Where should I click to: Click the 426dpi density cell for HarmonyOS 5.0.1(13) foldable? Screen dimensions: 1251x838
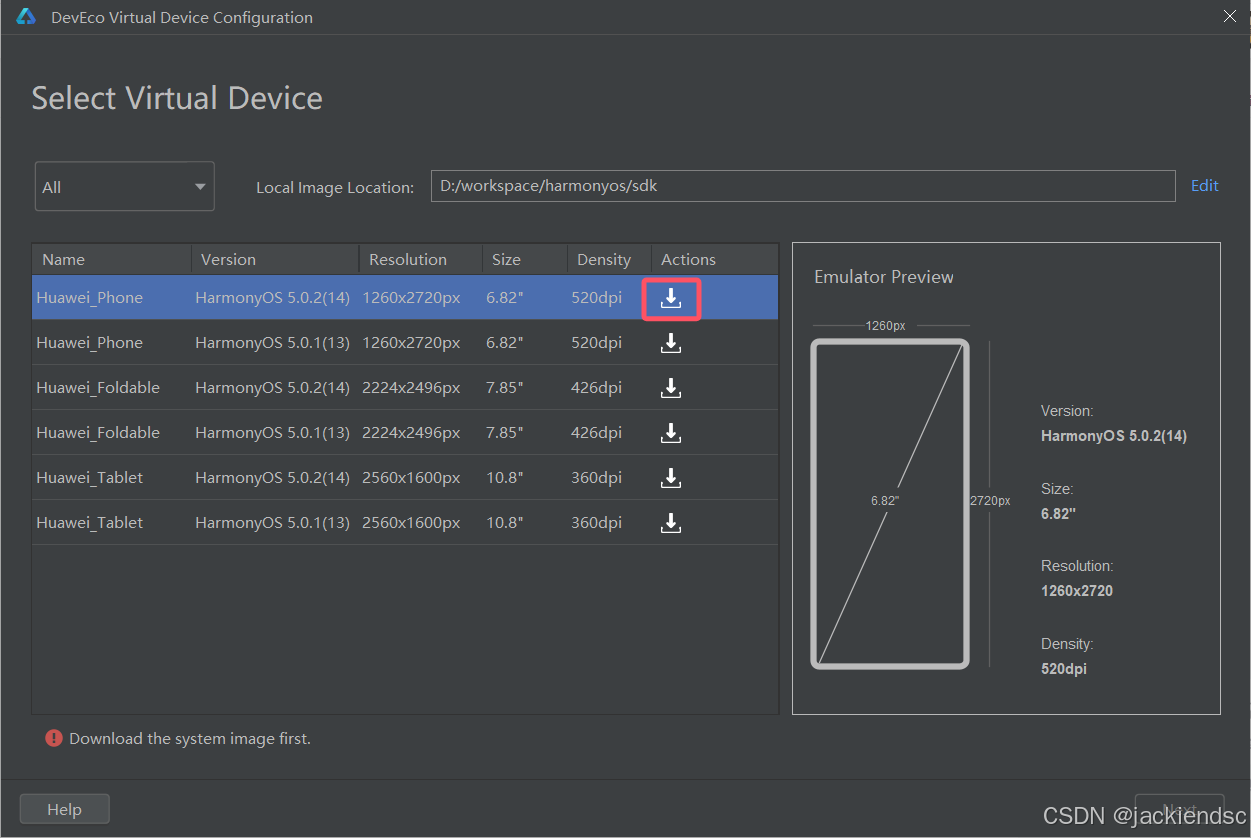click(596, 433)
